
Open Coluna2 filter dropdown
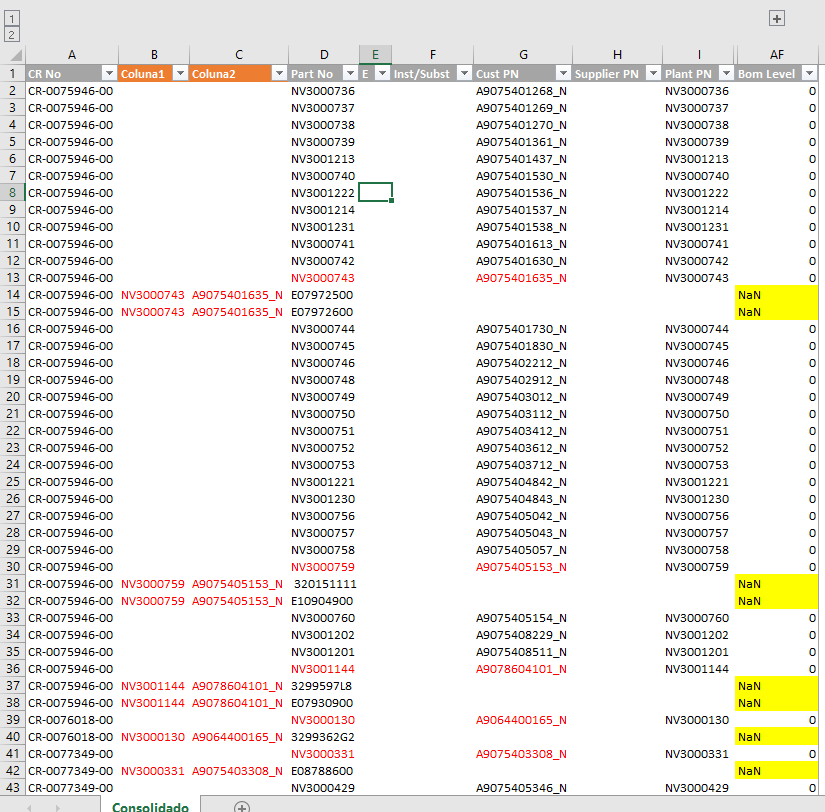[x=279, y=73]
